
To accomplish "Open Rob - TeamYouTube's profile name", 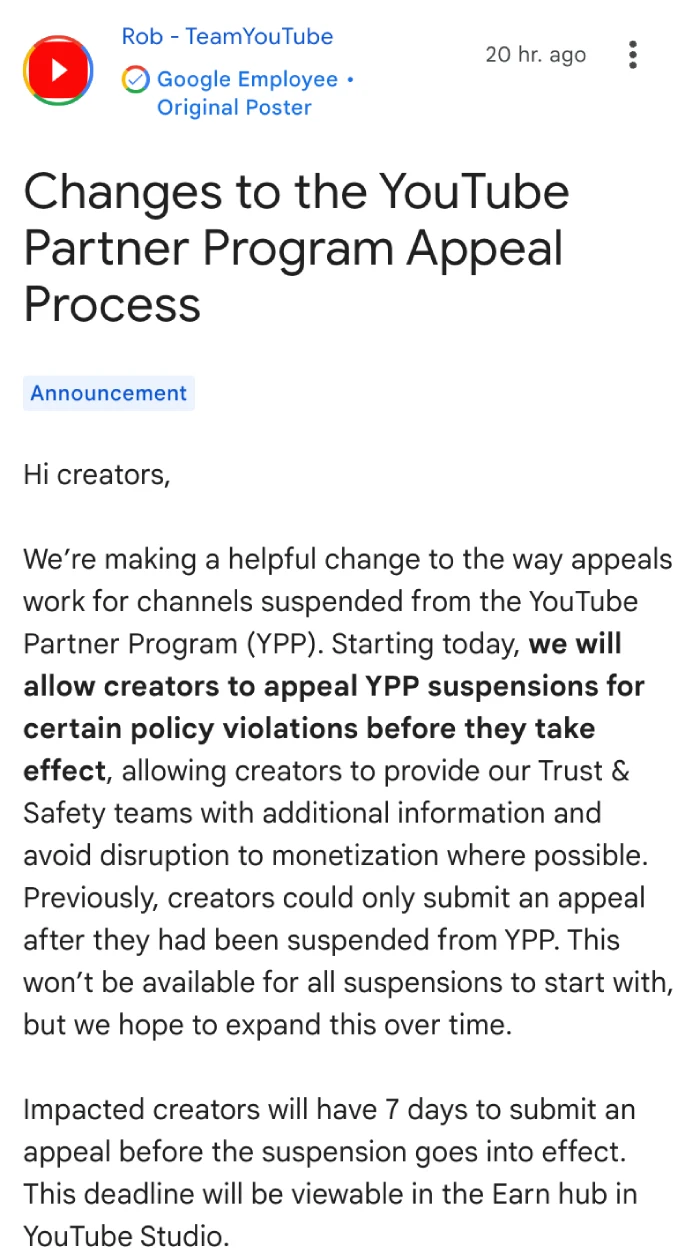I will (x=227, y=37).
